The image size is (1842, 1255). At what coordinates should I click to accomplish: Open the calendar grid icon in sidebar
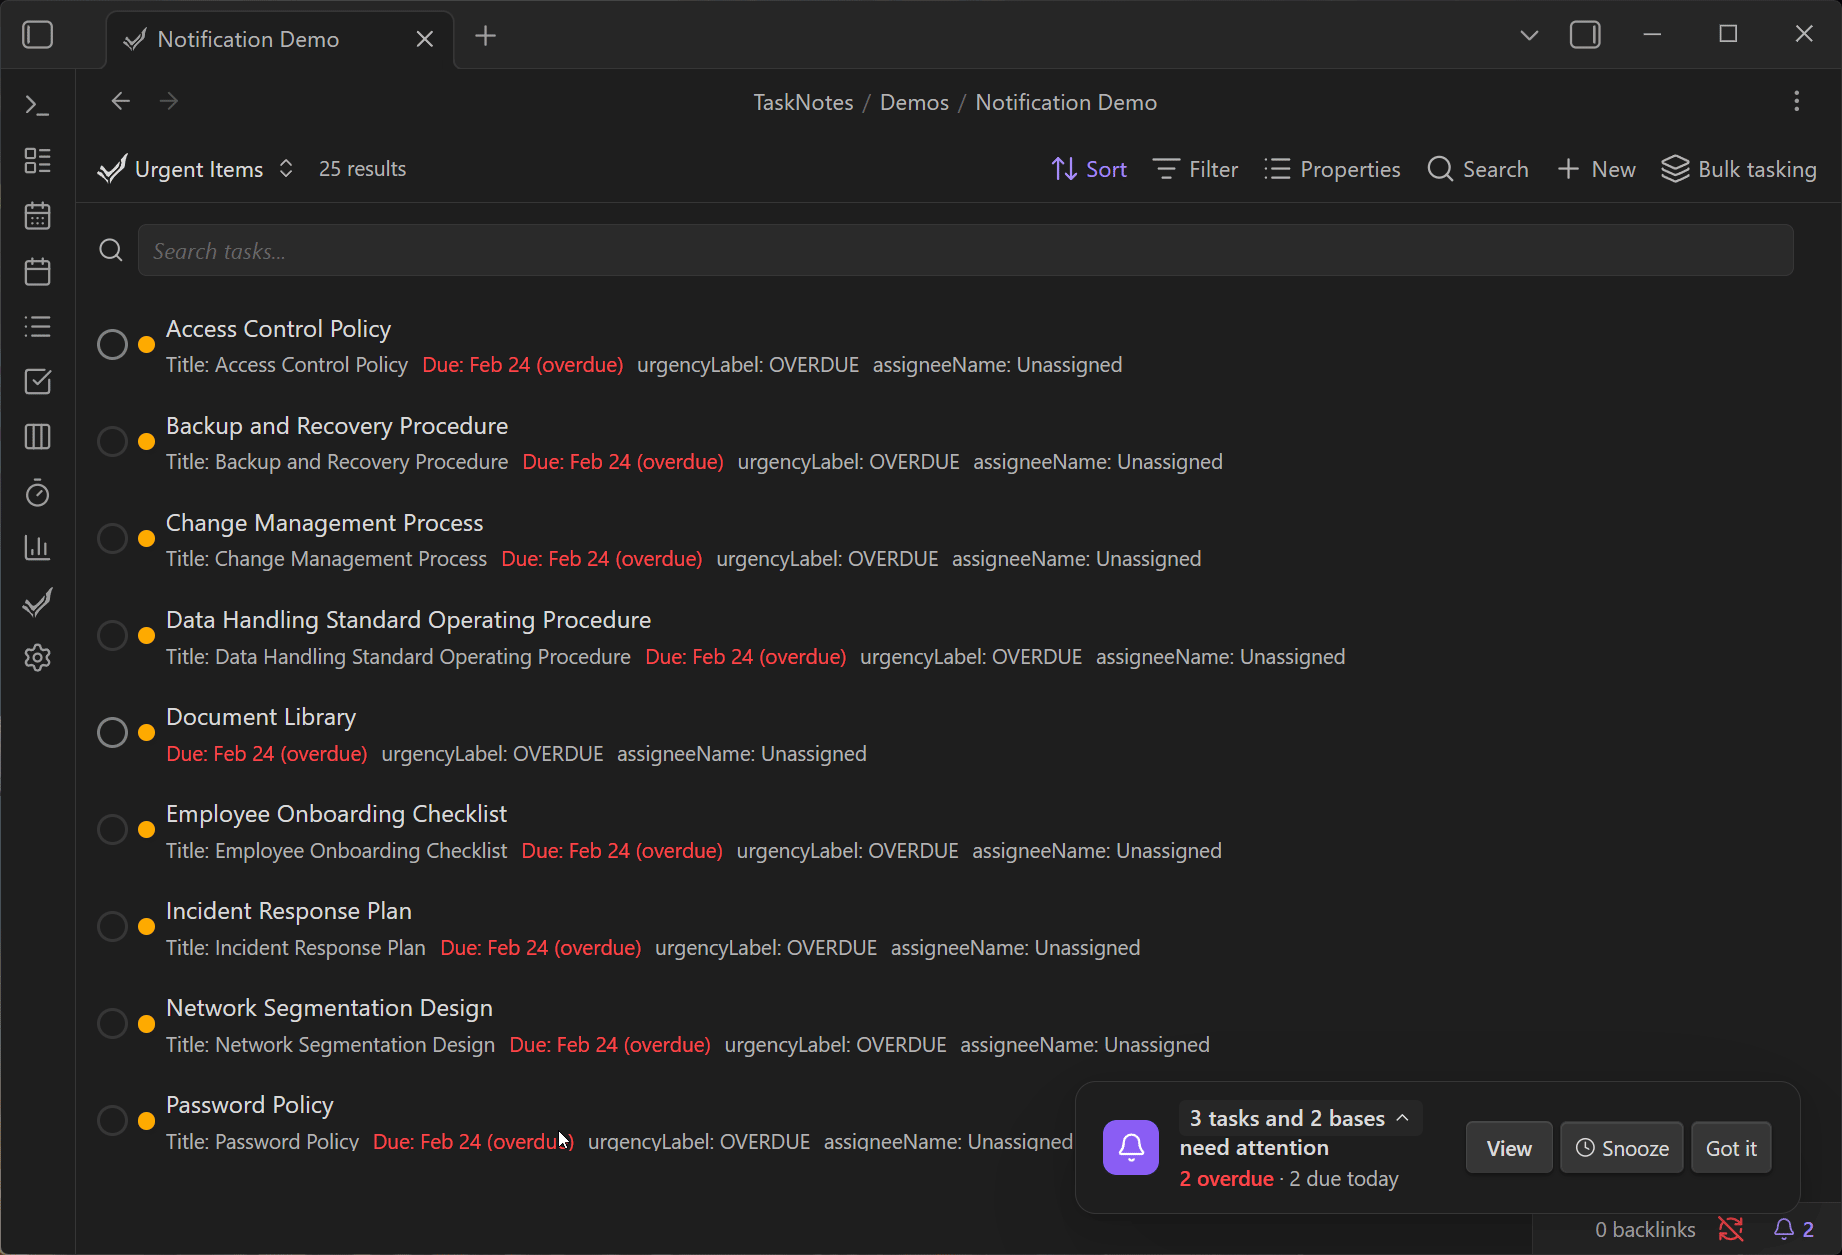point(37,216)
